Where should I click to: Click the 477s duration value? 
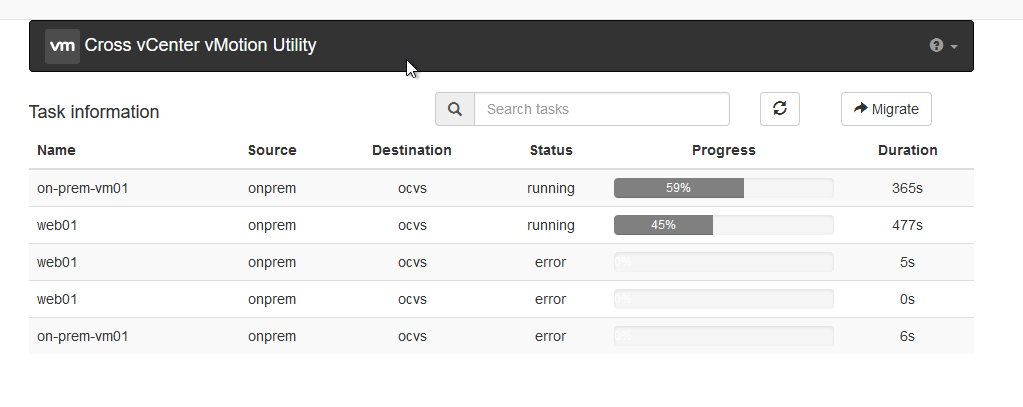click(x=907, y=226)
